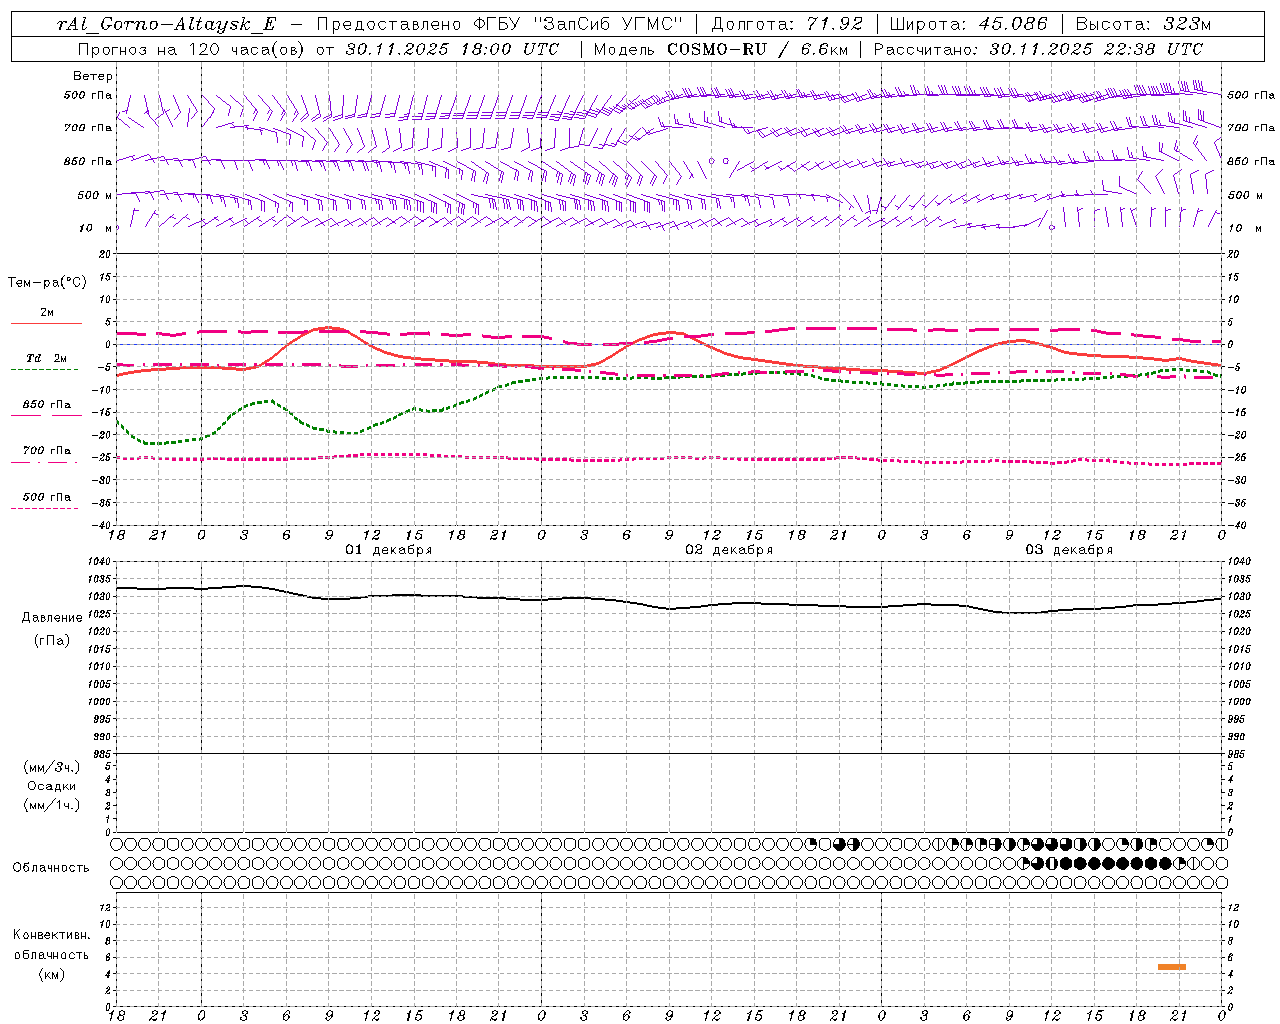Click the (мм/1ч.) precipitation unit label

coord(52,805)
